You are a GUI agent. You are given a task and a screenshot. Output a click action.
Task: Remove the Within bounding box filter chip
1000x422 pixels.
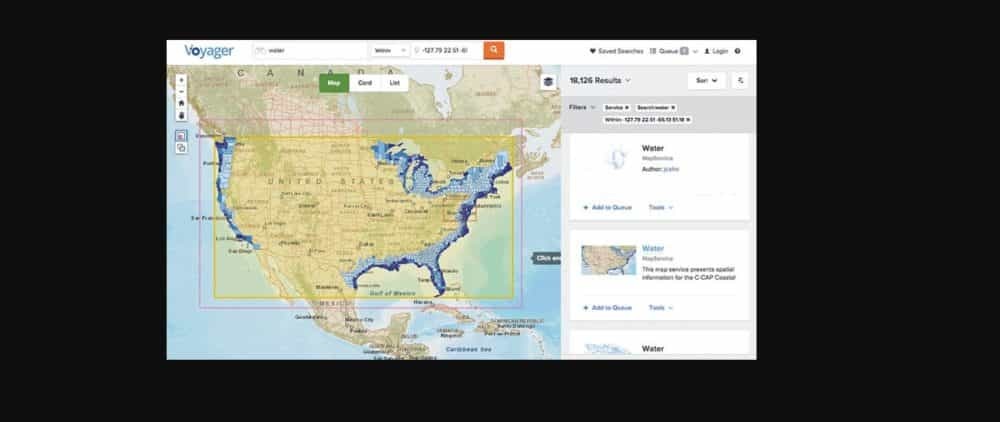tap(688, 119)
